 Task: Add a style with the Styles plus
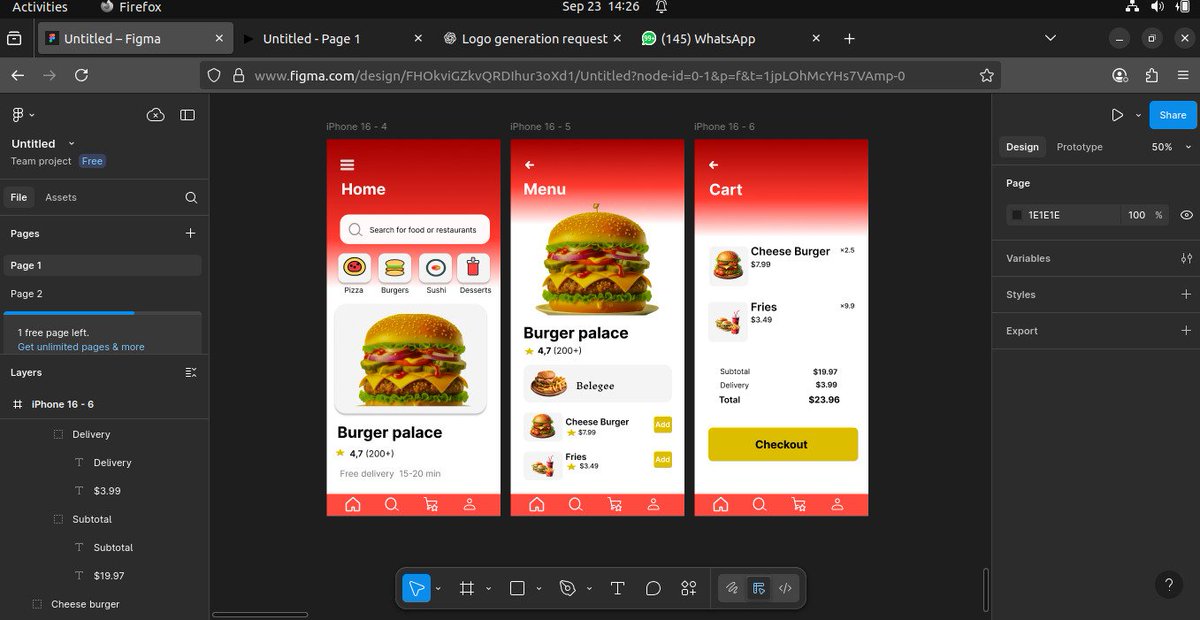coord(1186,294)
